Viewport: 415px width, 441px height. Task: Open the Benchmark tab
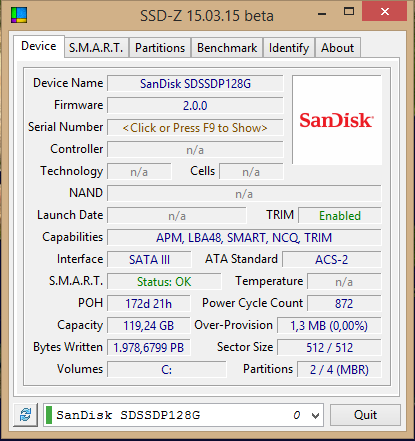[x=227, y=48]
